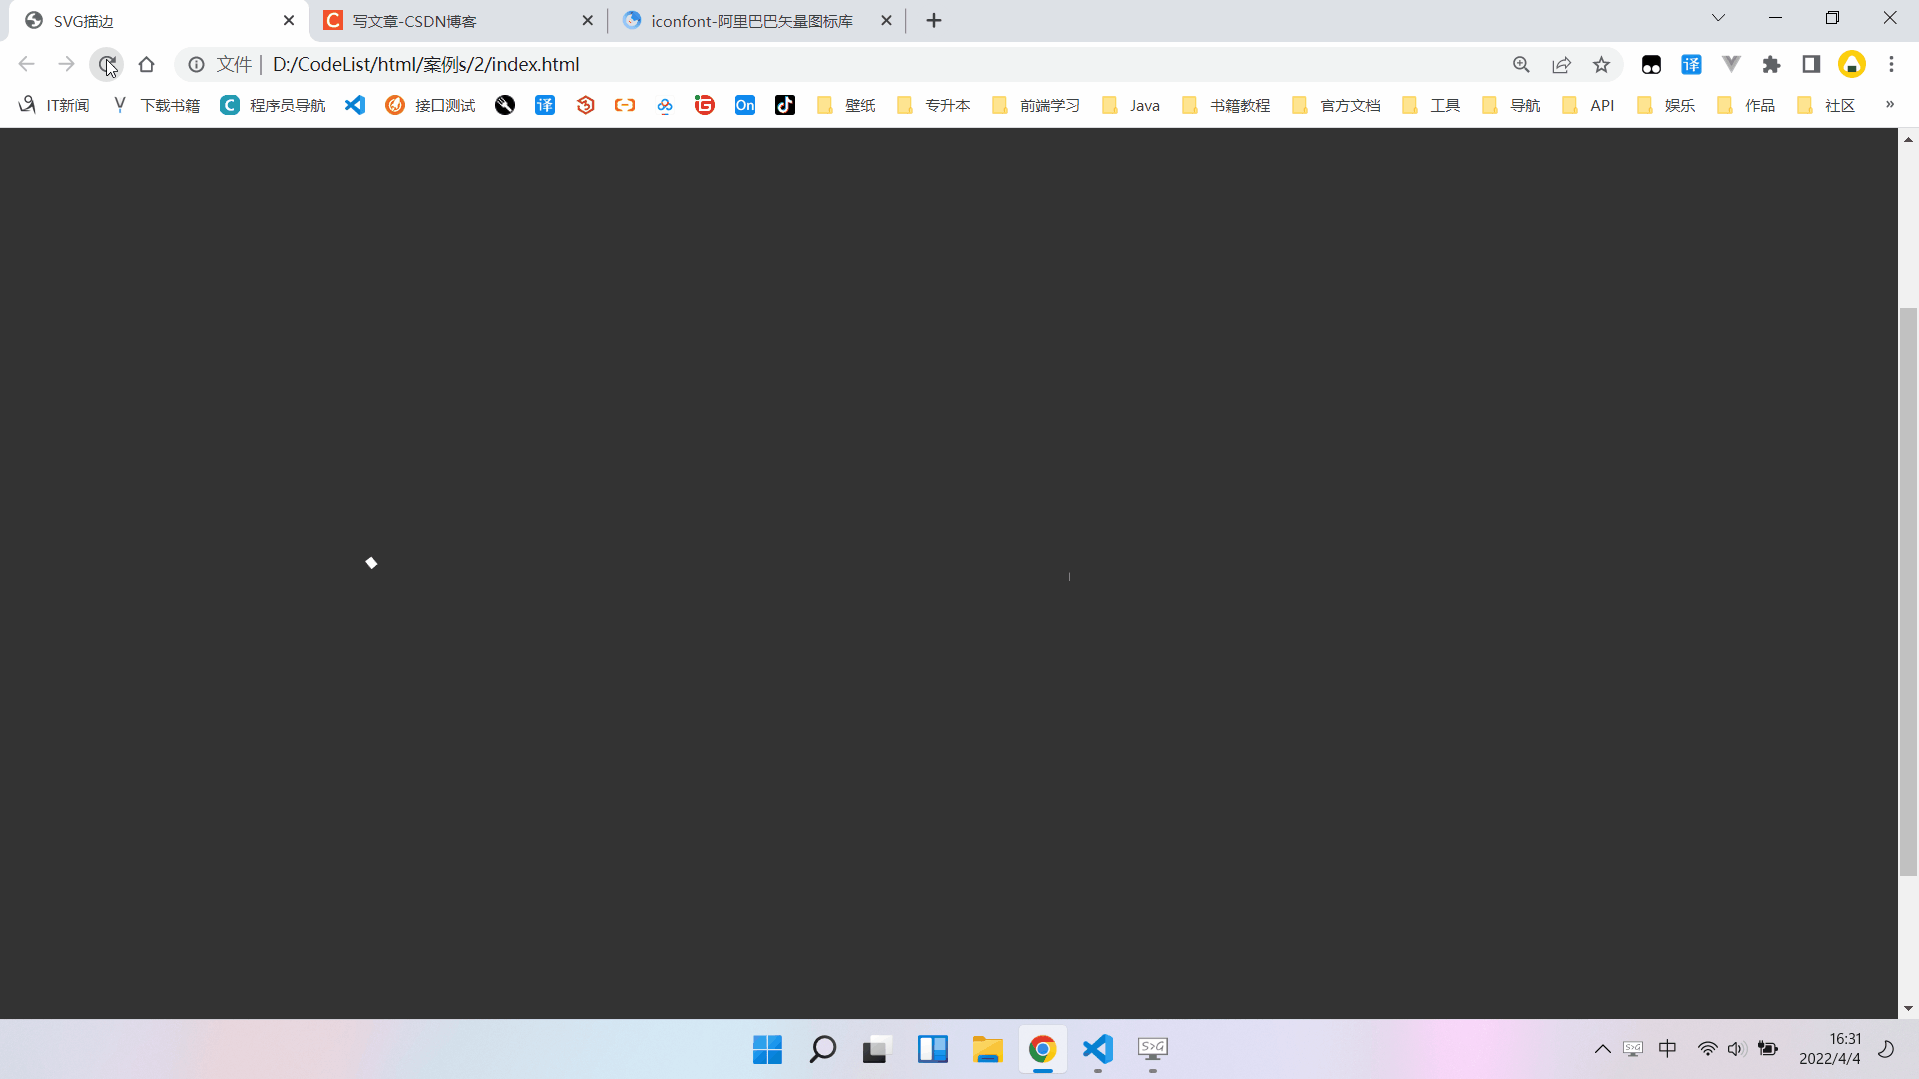1919x1079 pixels.
Task: Open taskbar Search
Action: (x=822, y=1049)
